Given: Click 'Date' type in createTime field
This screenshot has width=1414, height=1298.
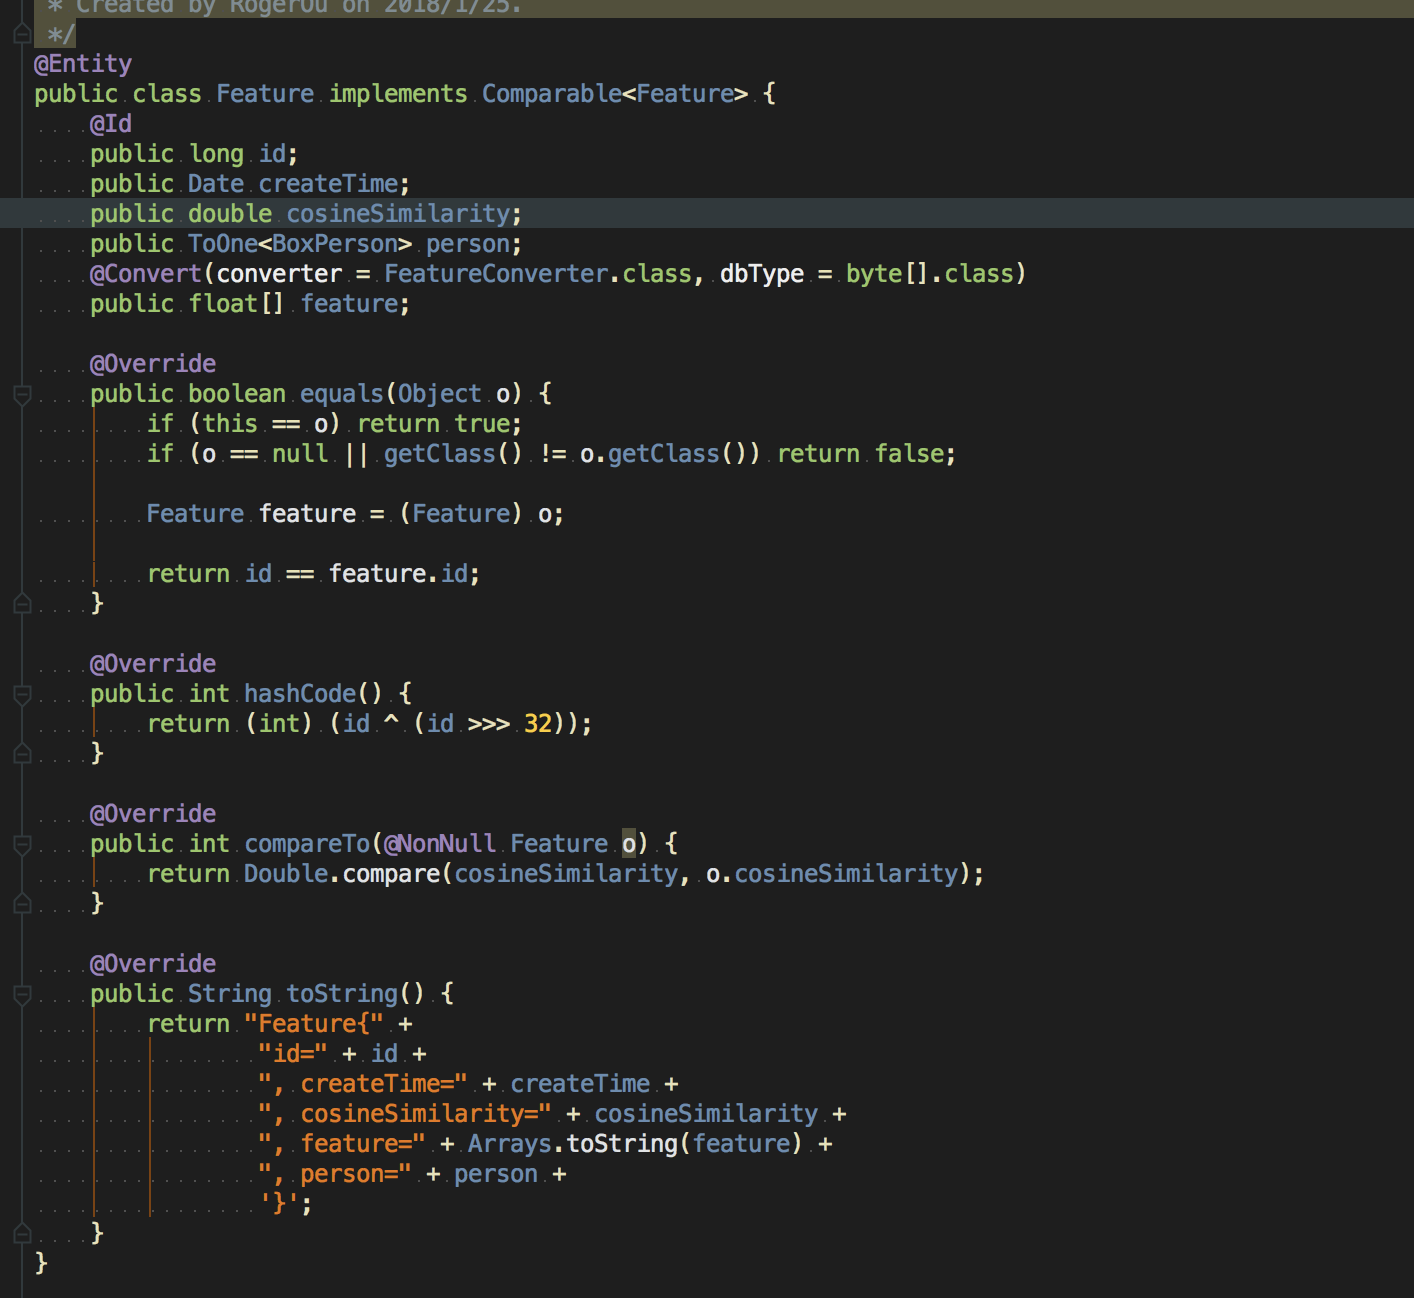Looking at the screenshot, I should 216,184.
